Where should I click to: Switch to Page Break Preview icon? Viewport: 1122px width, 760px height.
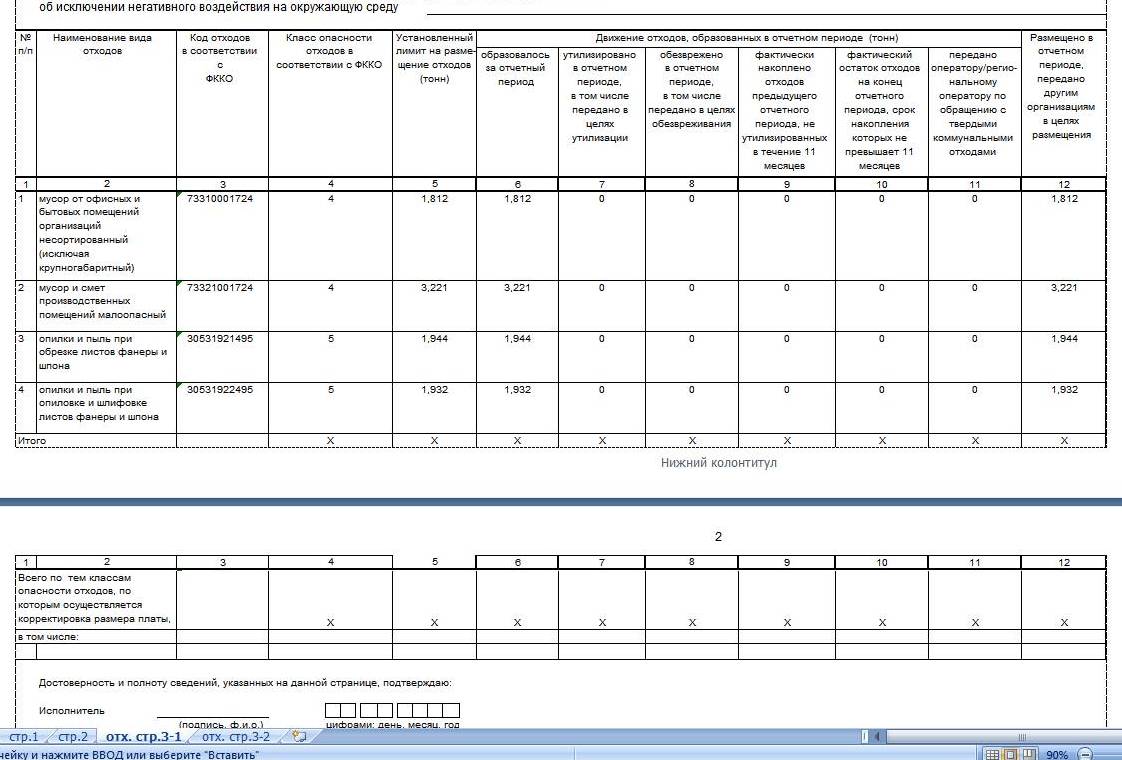[x=1028, y=754]
